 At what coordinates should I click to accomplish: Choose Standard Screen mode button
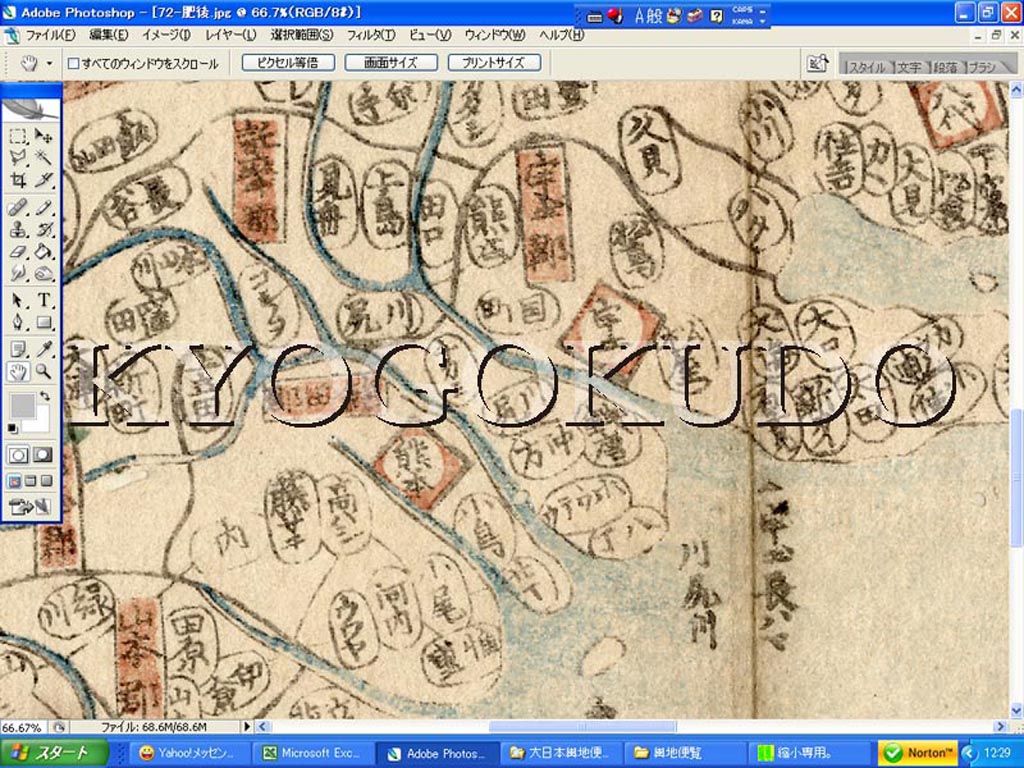[x=14, y=481]
